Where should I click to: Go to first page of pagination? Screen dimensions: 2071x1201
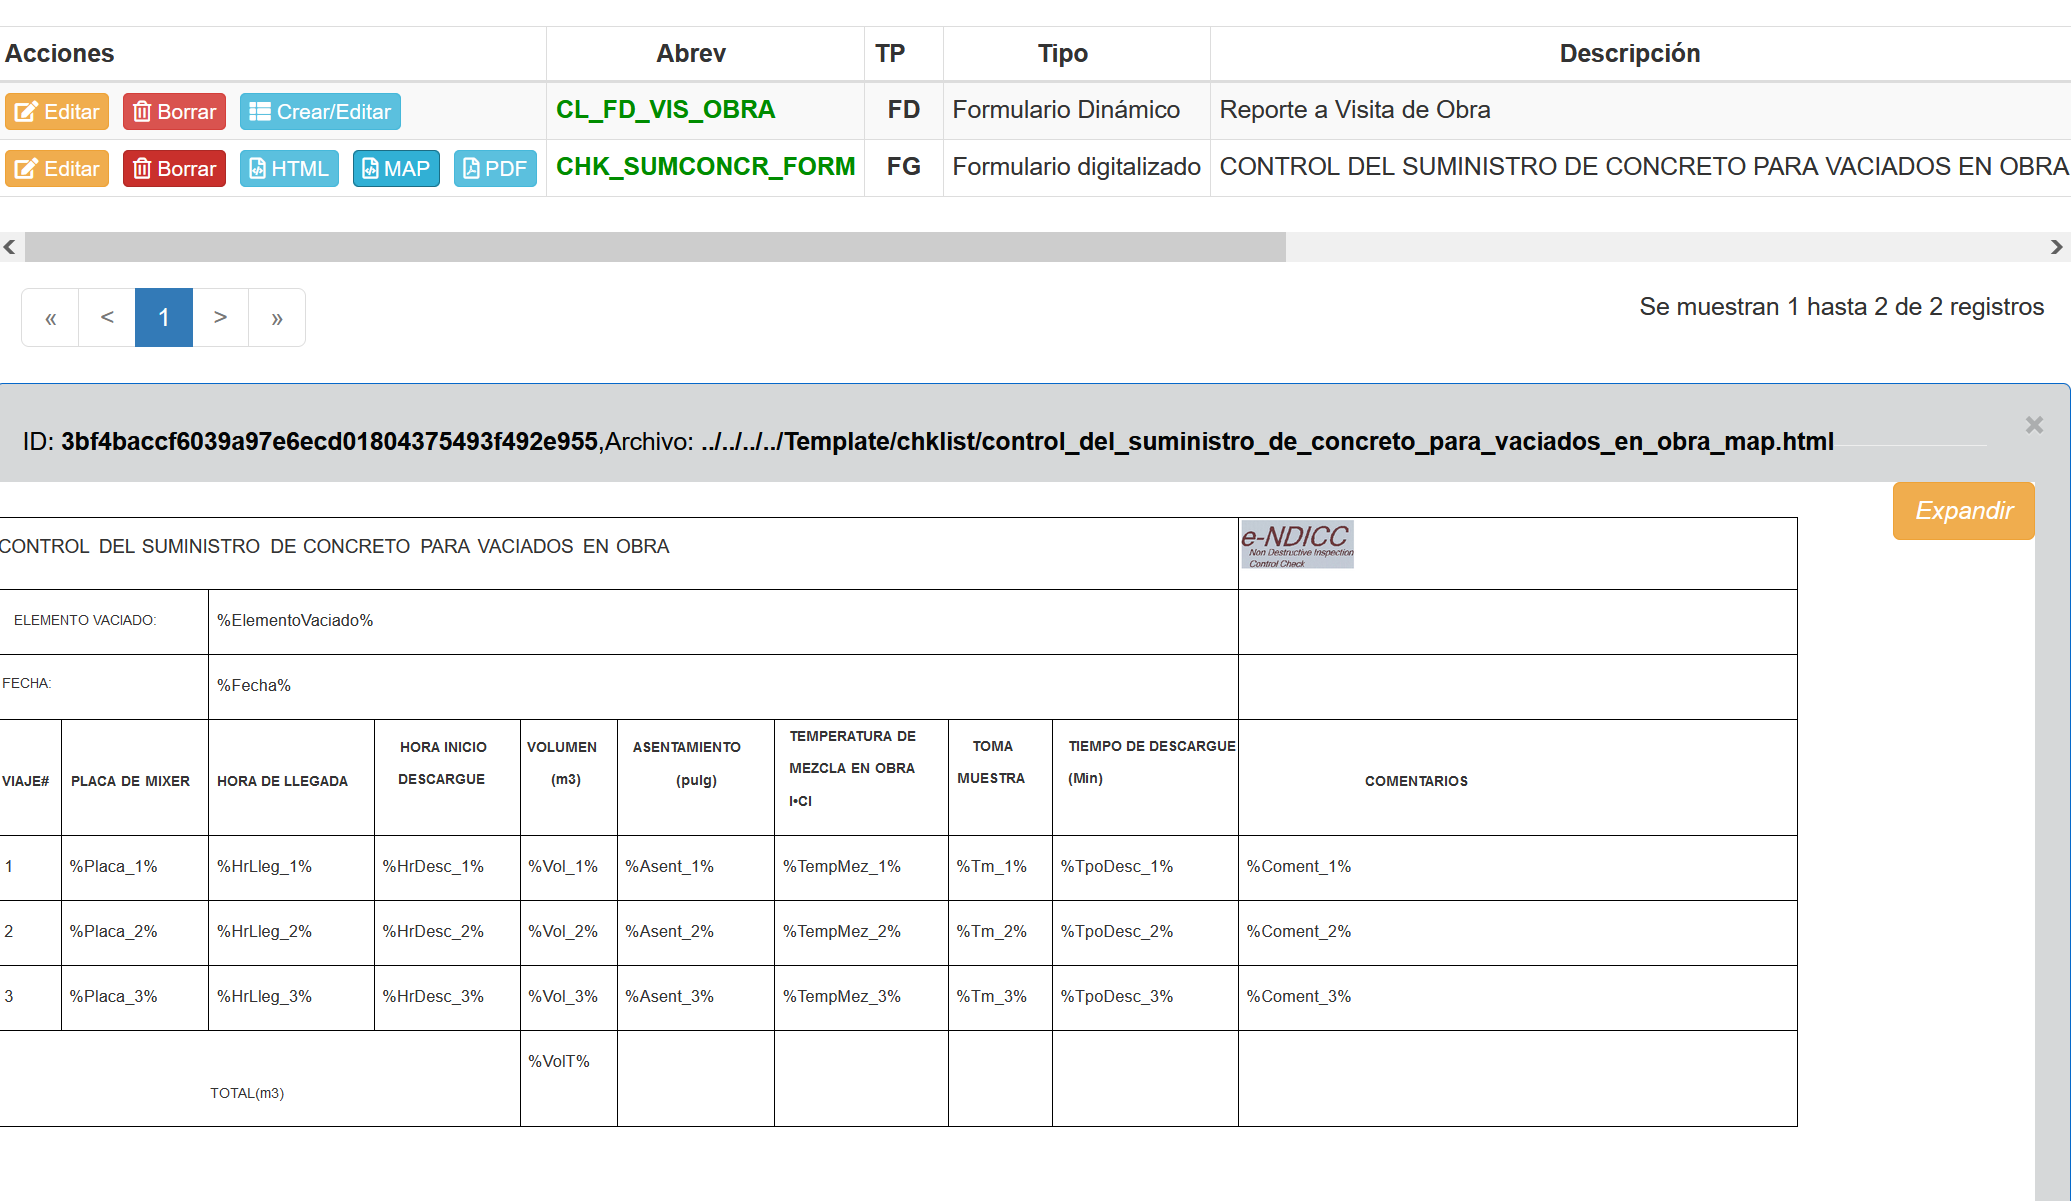click(50, 318)
